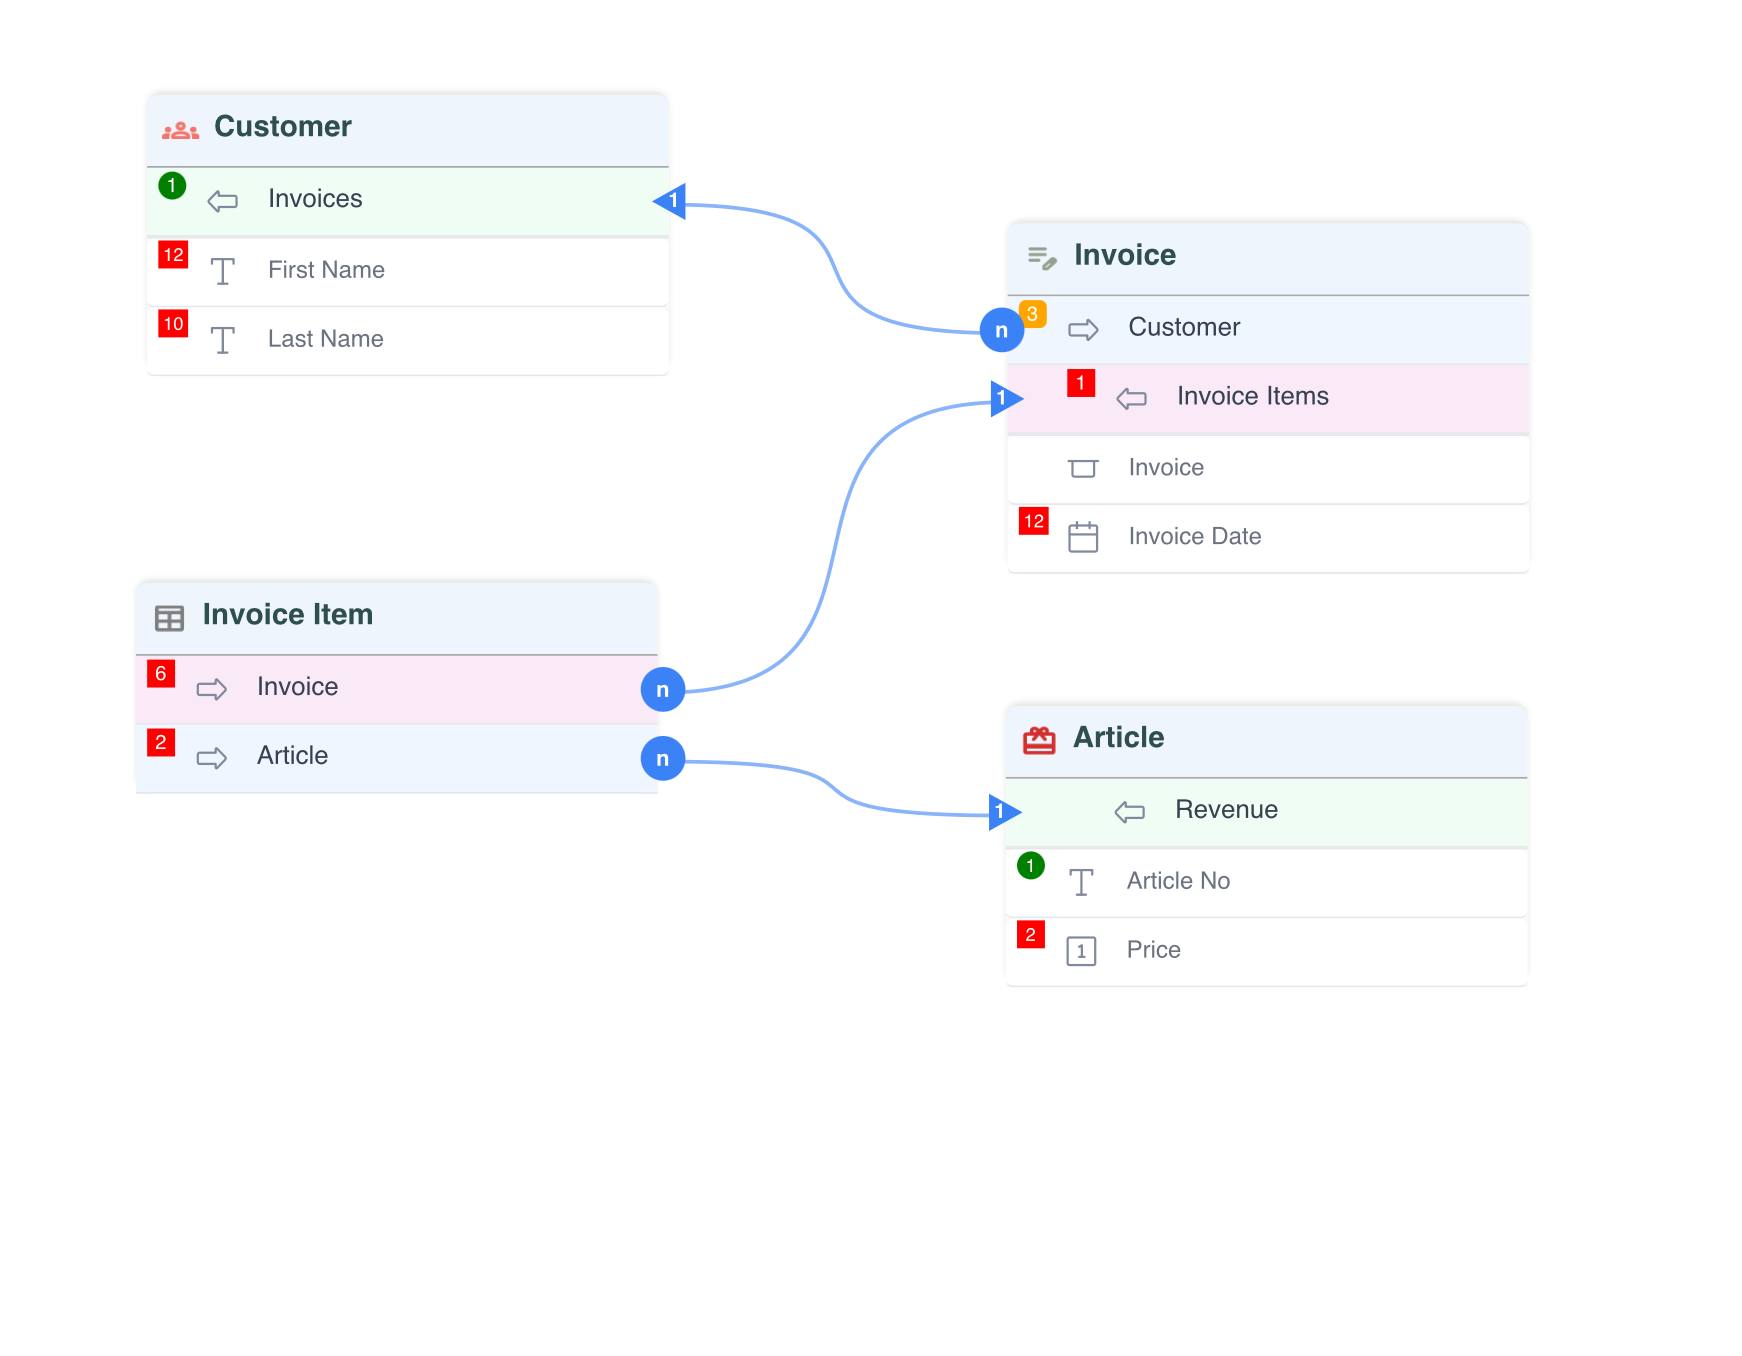Viewport: 1742px width, 1356px height.
Task: Click the red badge 10 on Last Name
Action: coord(173,324)
